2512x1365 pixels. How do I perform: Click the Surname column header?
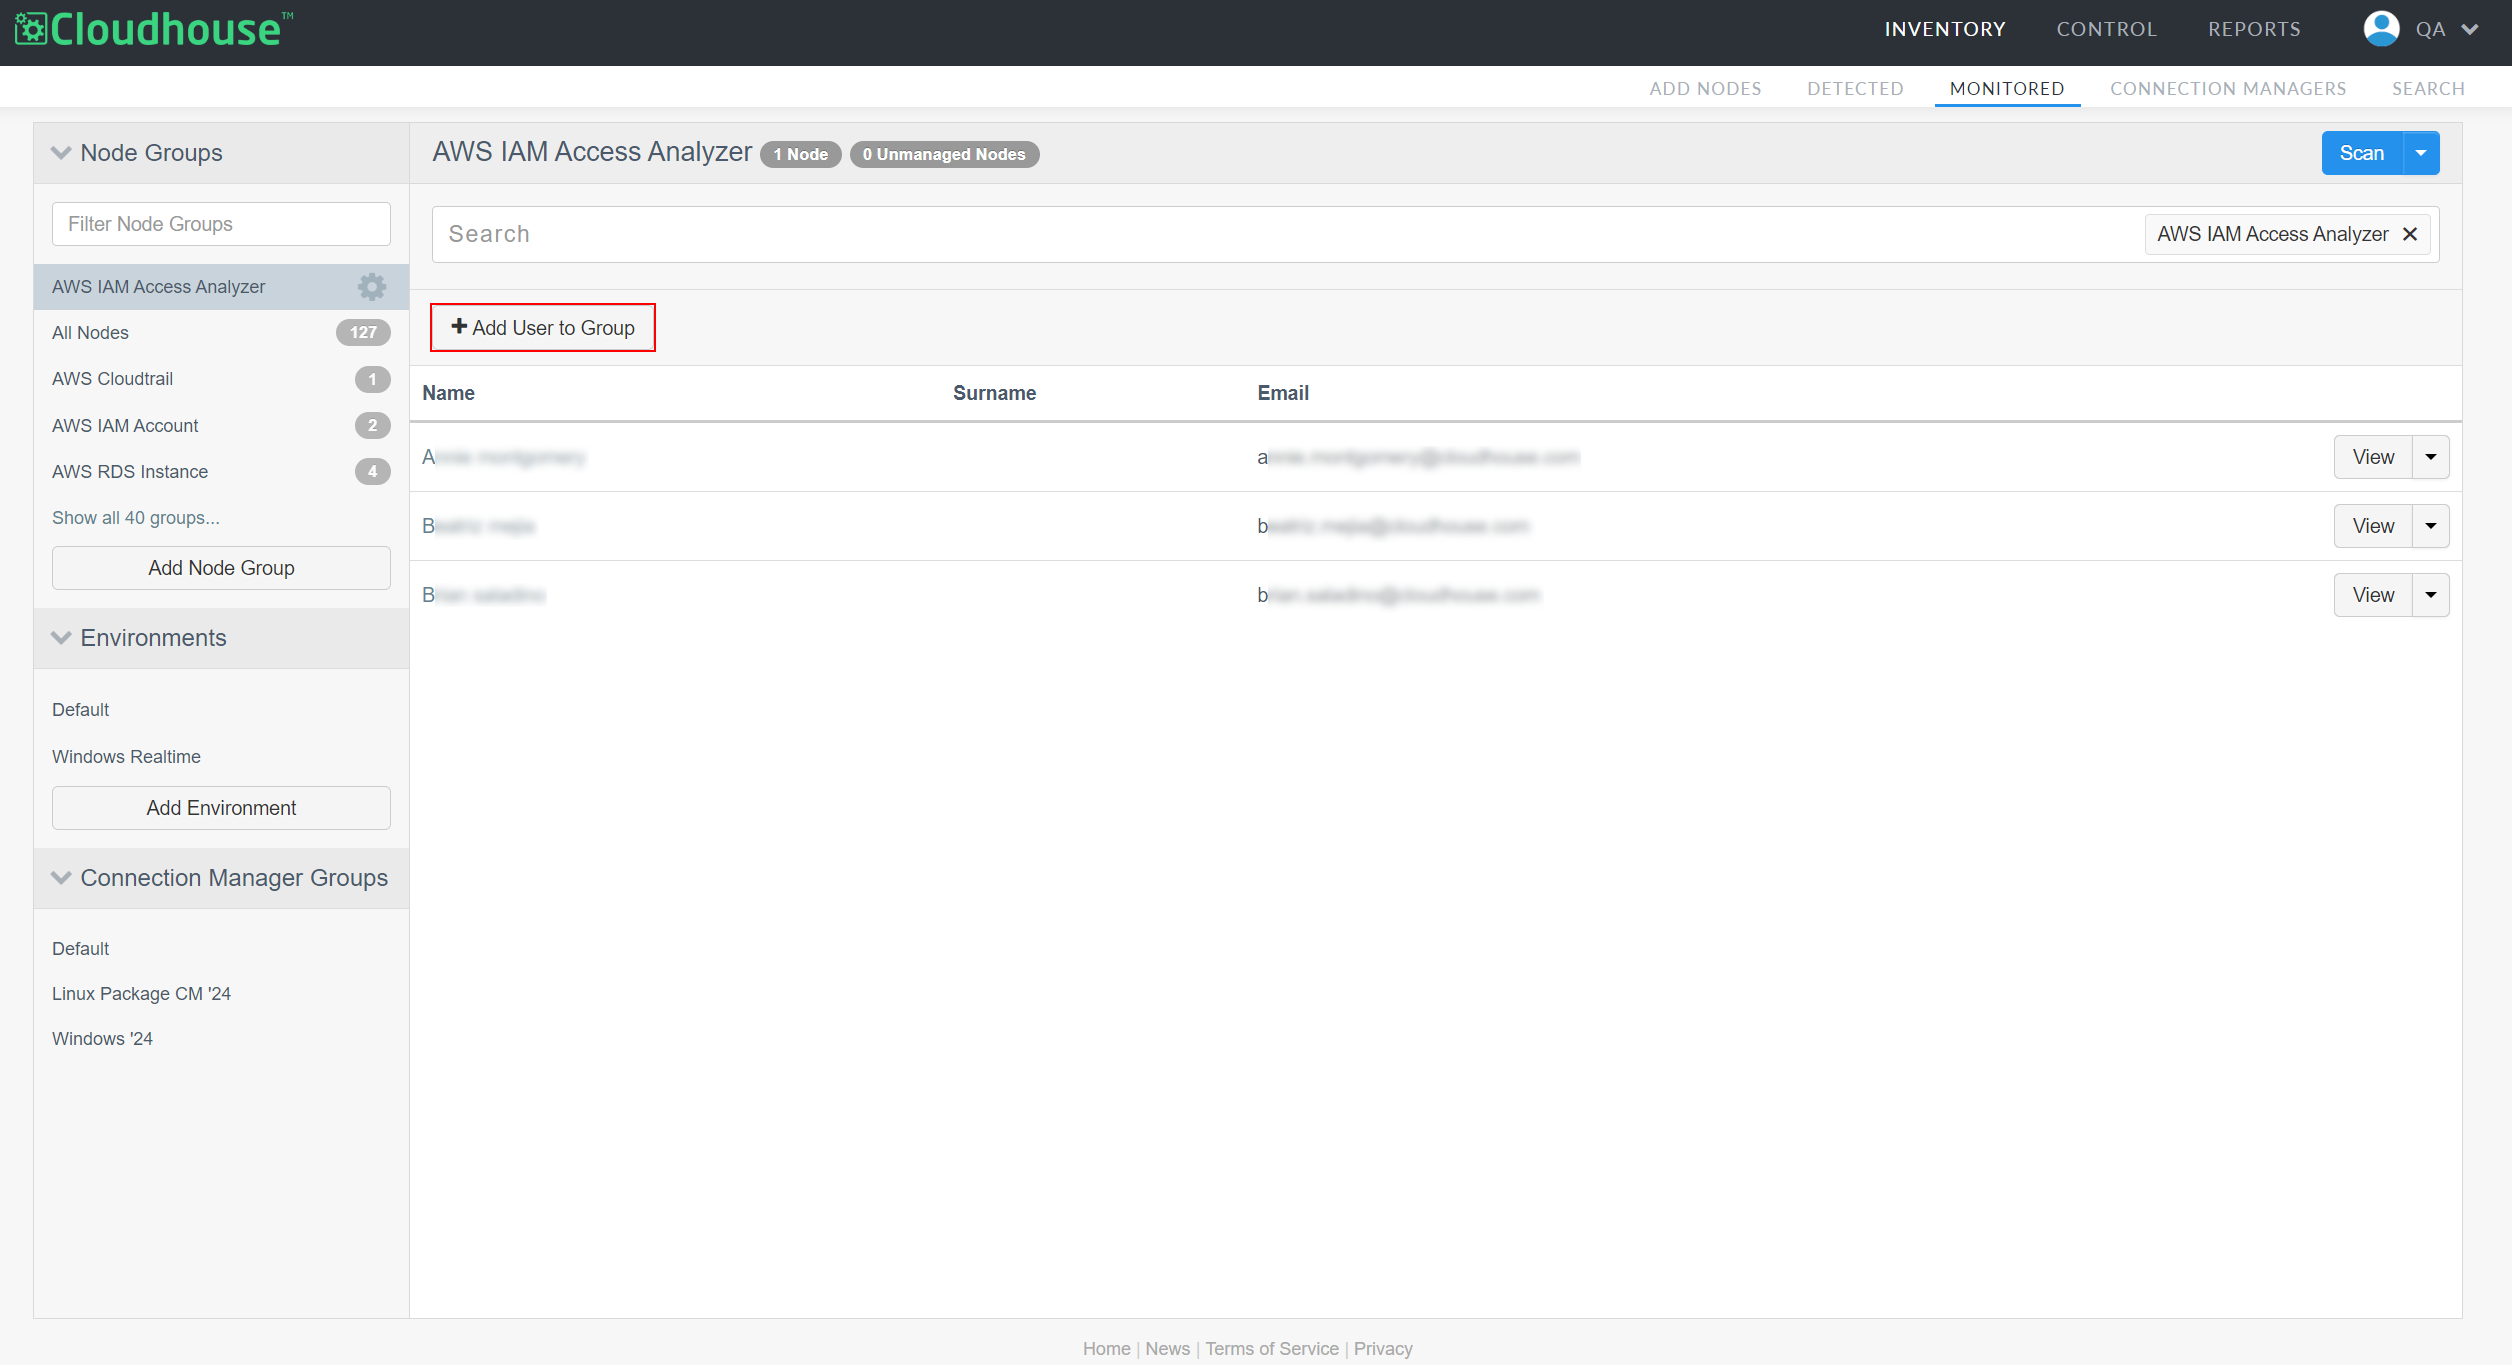994,393
